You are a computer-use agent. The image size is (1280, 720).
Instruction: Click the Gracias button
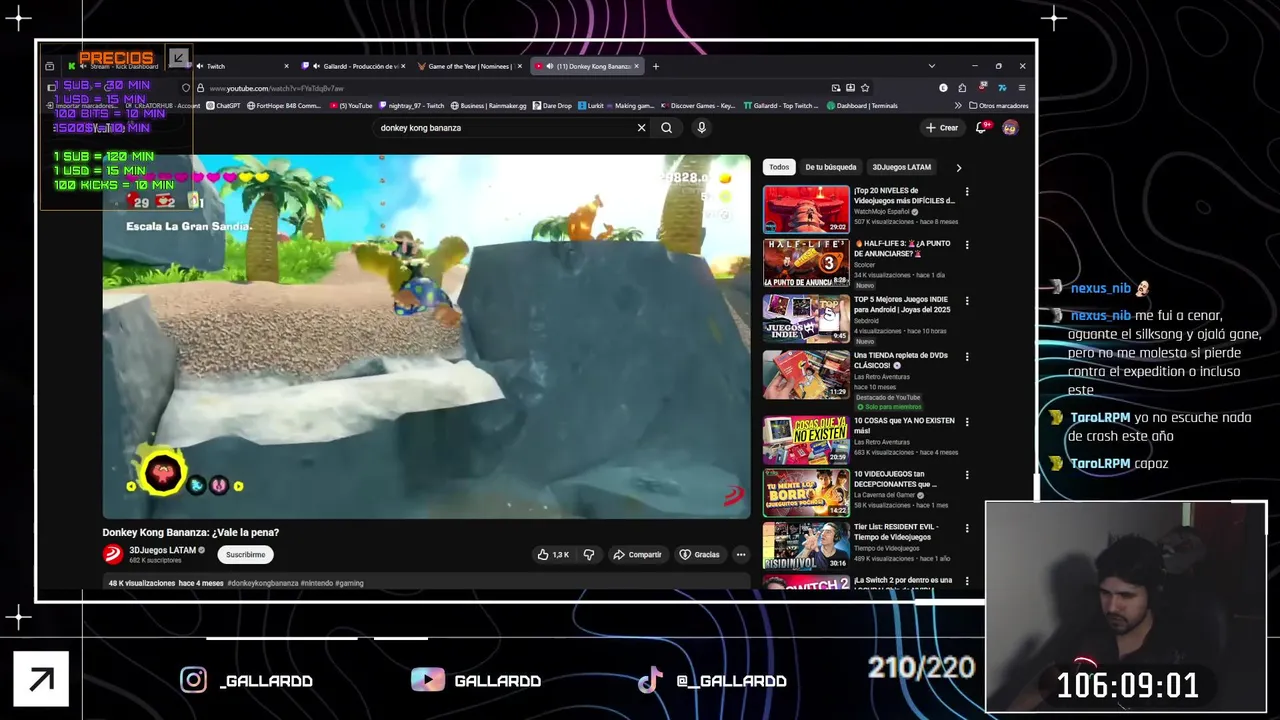click(x=699, y=554)
